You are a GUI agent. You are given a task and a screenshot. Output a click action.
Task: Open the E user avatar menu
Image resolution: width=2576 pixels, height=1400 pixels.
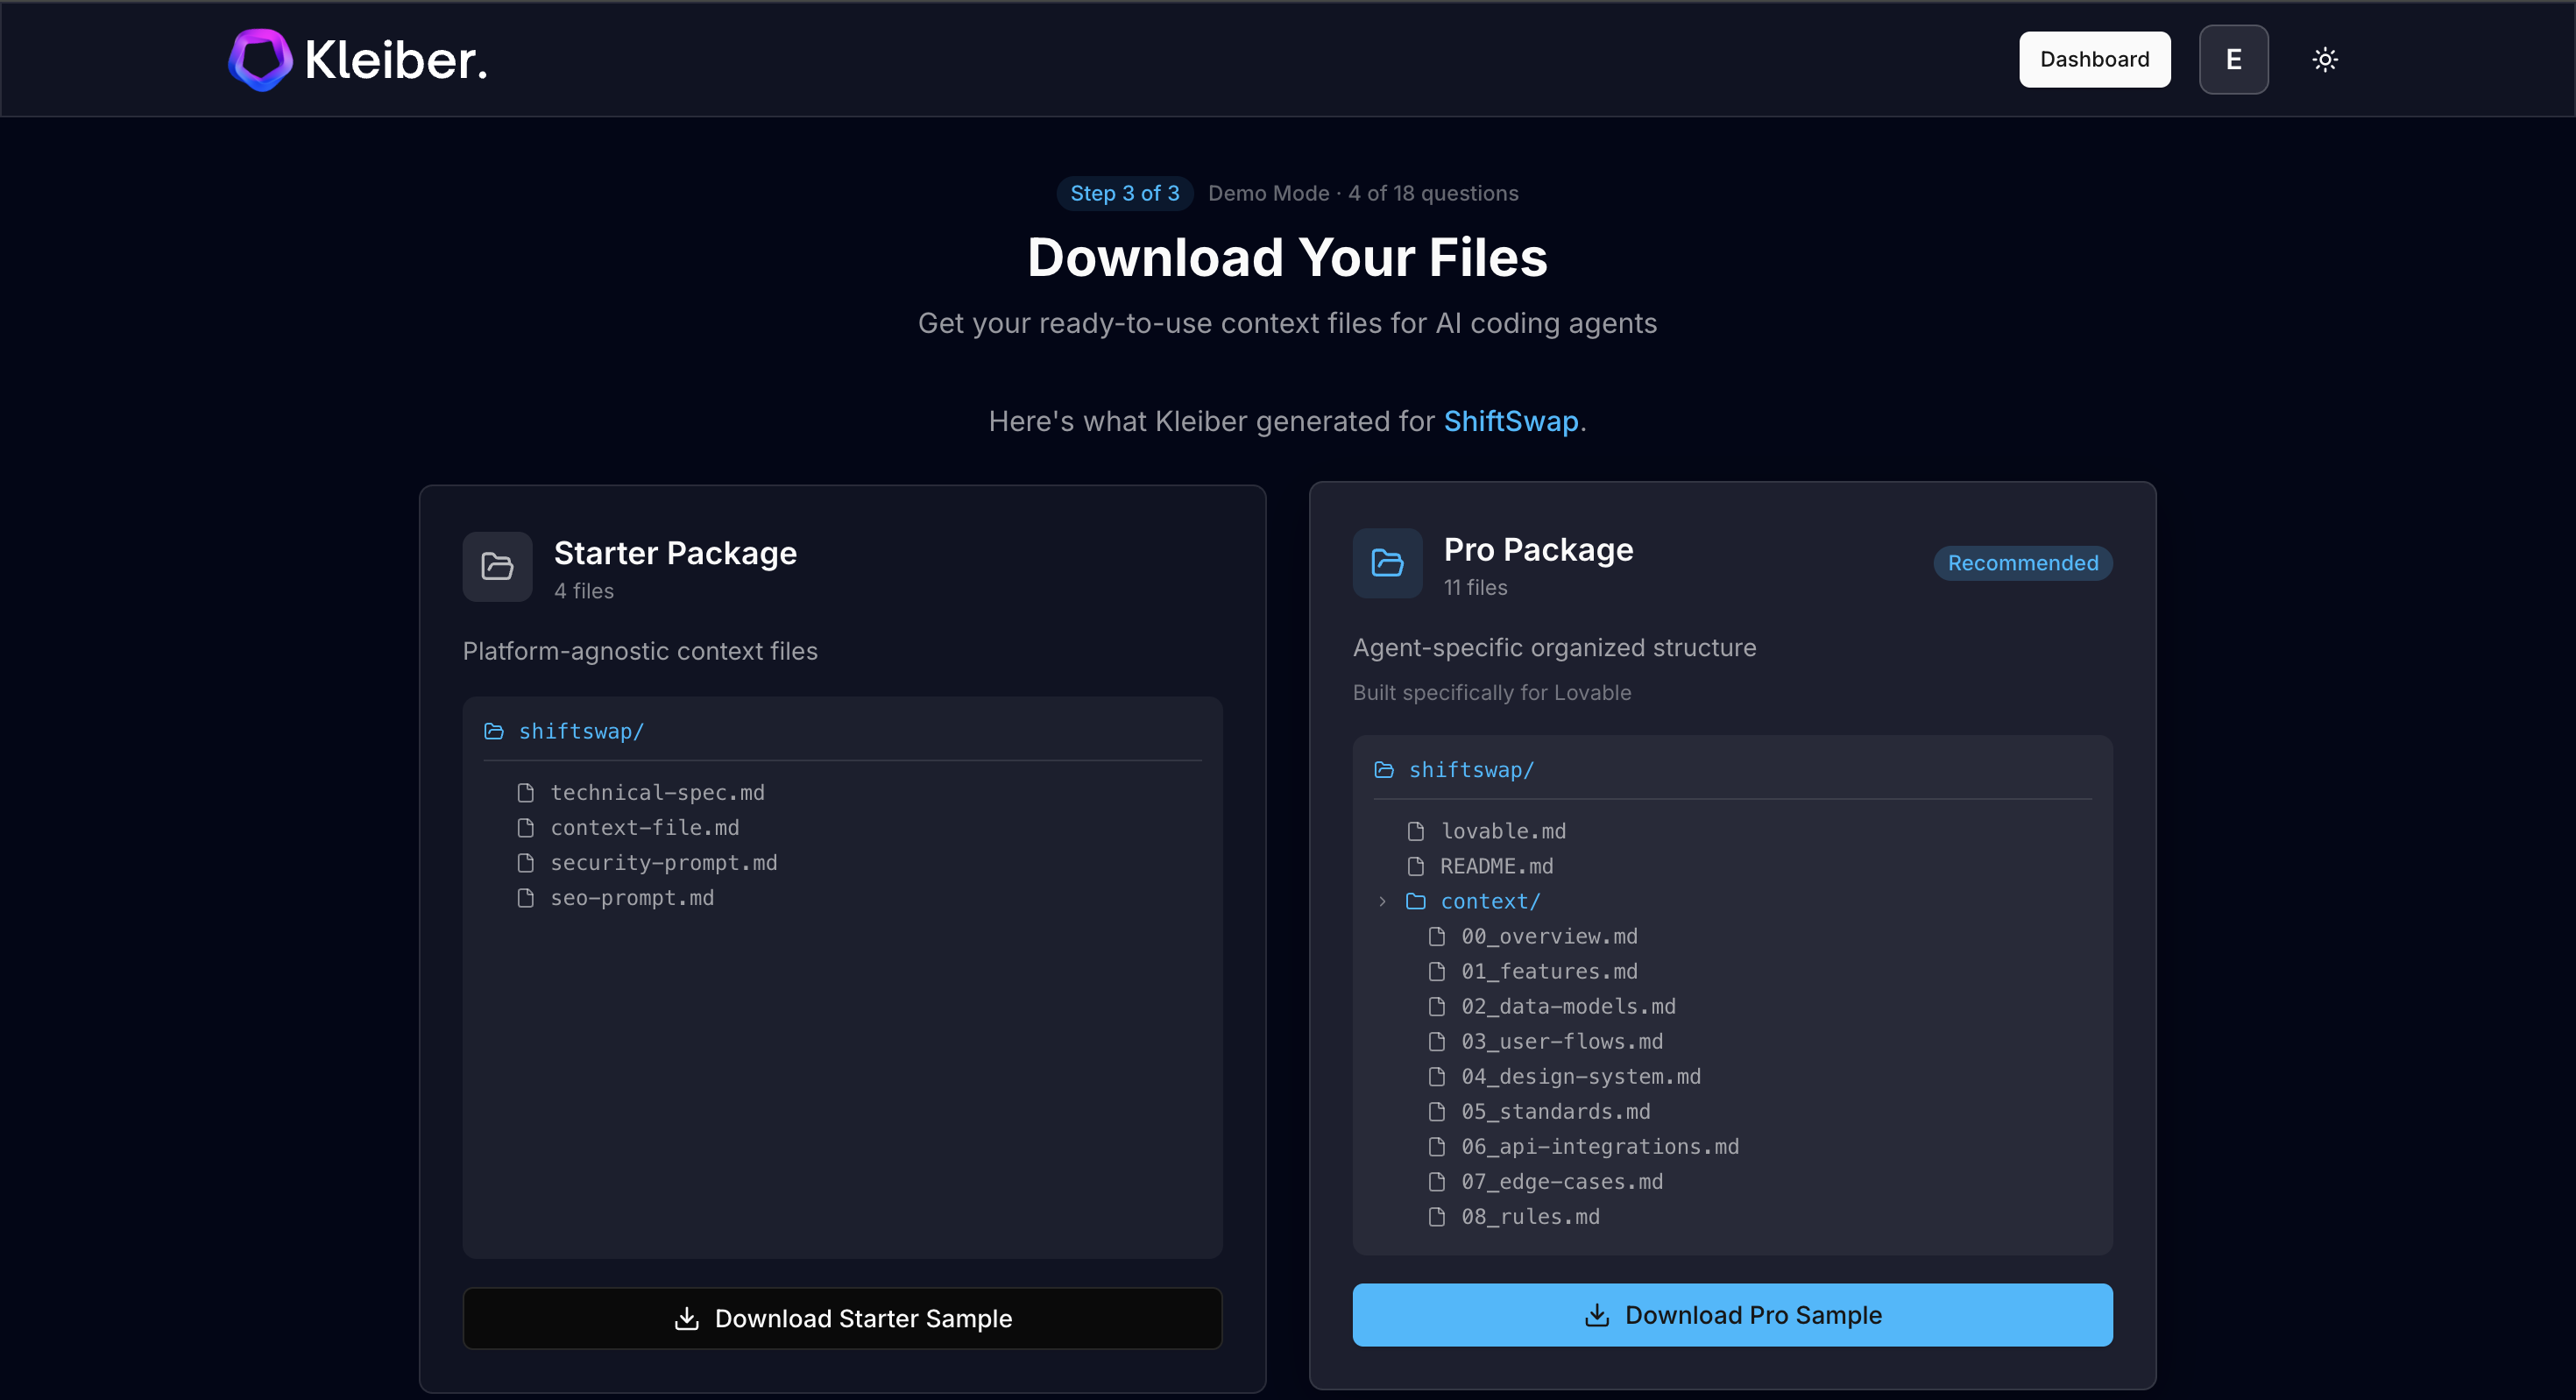(2233, 59)
